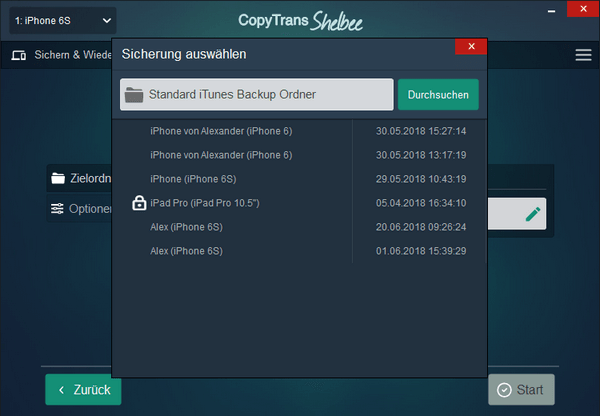Minimize the CopyTrans Shelbee window
Viewport: 600px width, 416px height.
tap(551, 11)
